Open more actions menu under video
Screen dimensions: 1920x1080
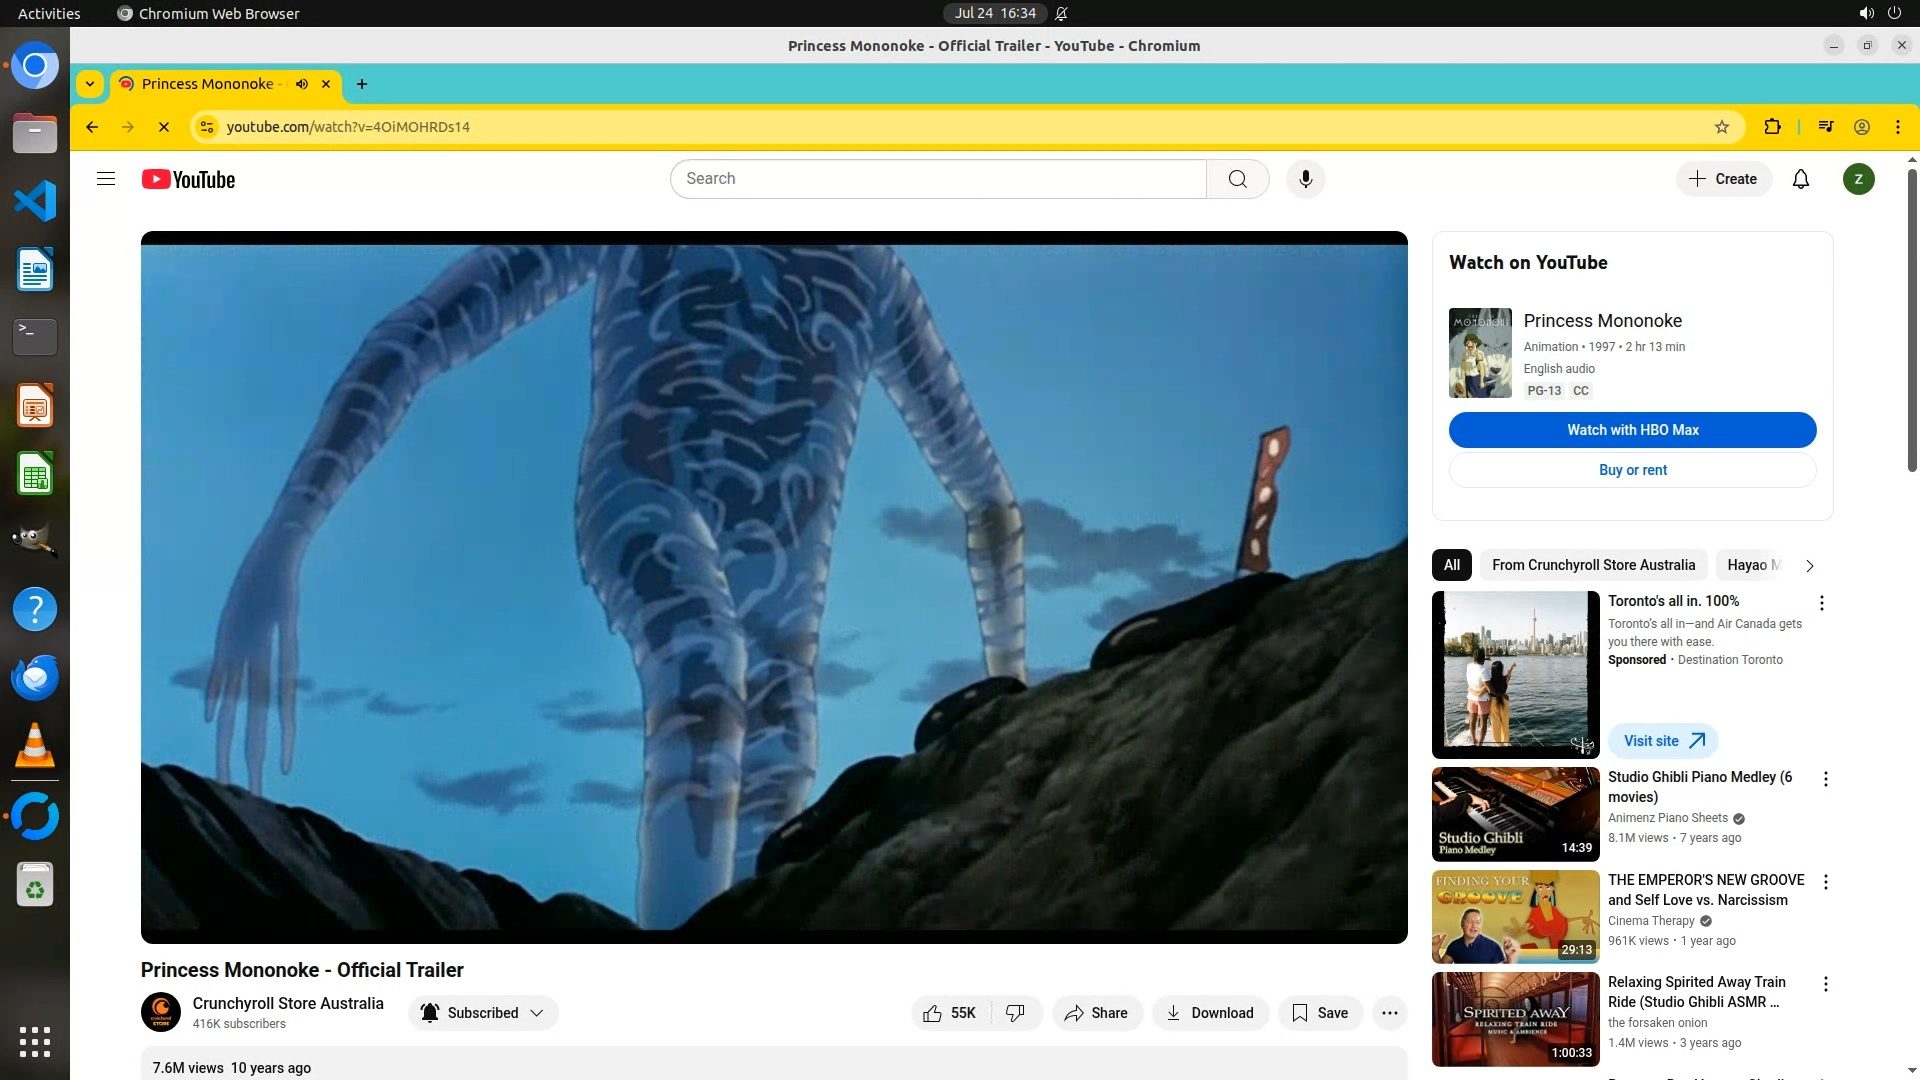[x=1389, y=1013]
